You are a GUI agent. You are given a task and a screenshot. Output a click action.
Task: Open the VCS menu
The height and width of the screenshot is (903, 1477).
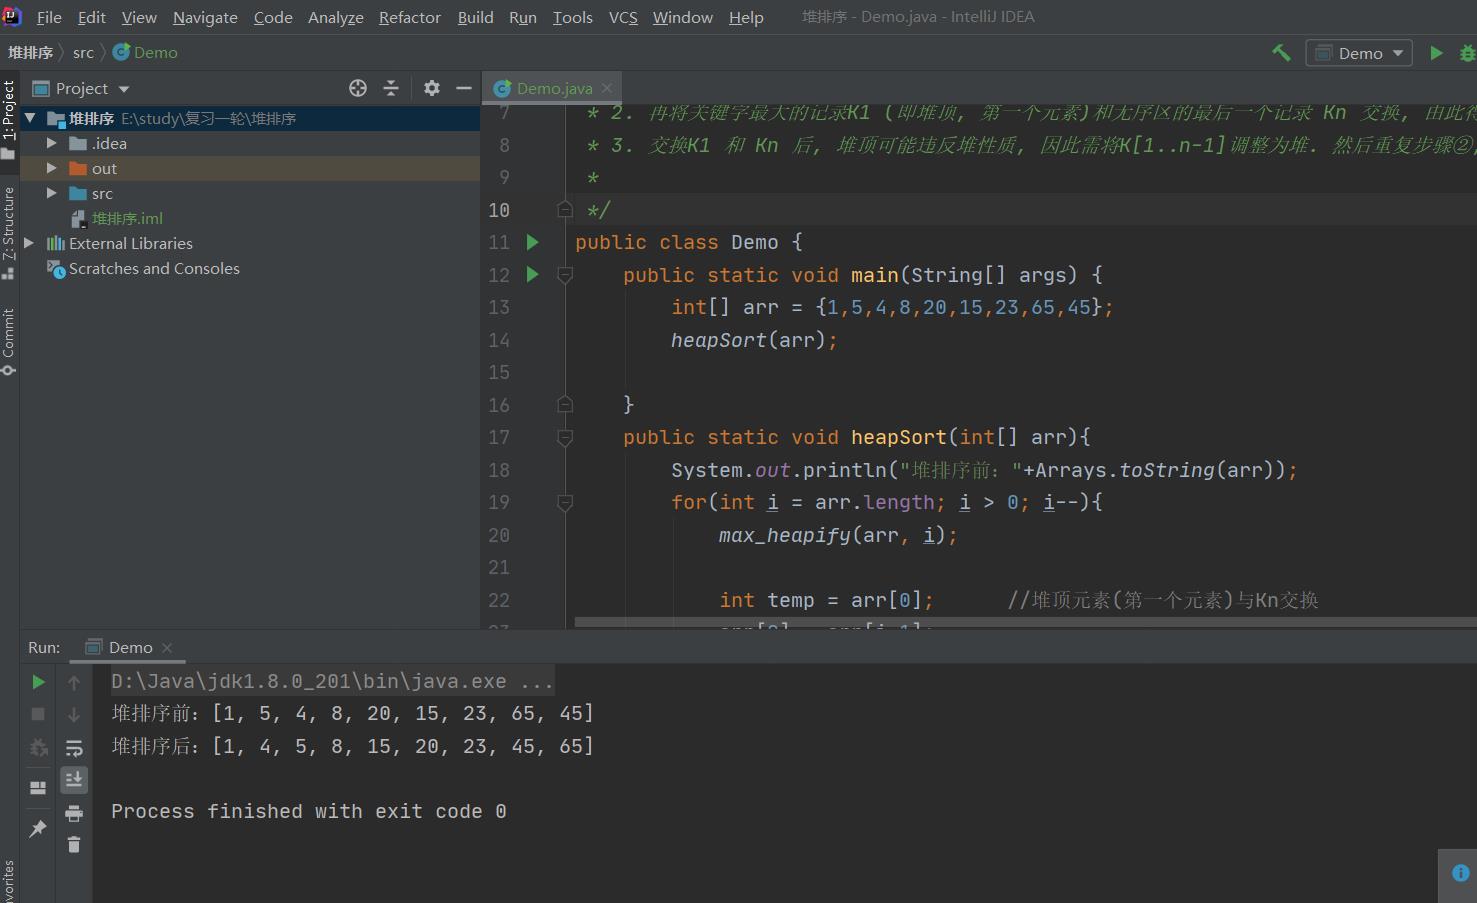[x=623, y=17]
